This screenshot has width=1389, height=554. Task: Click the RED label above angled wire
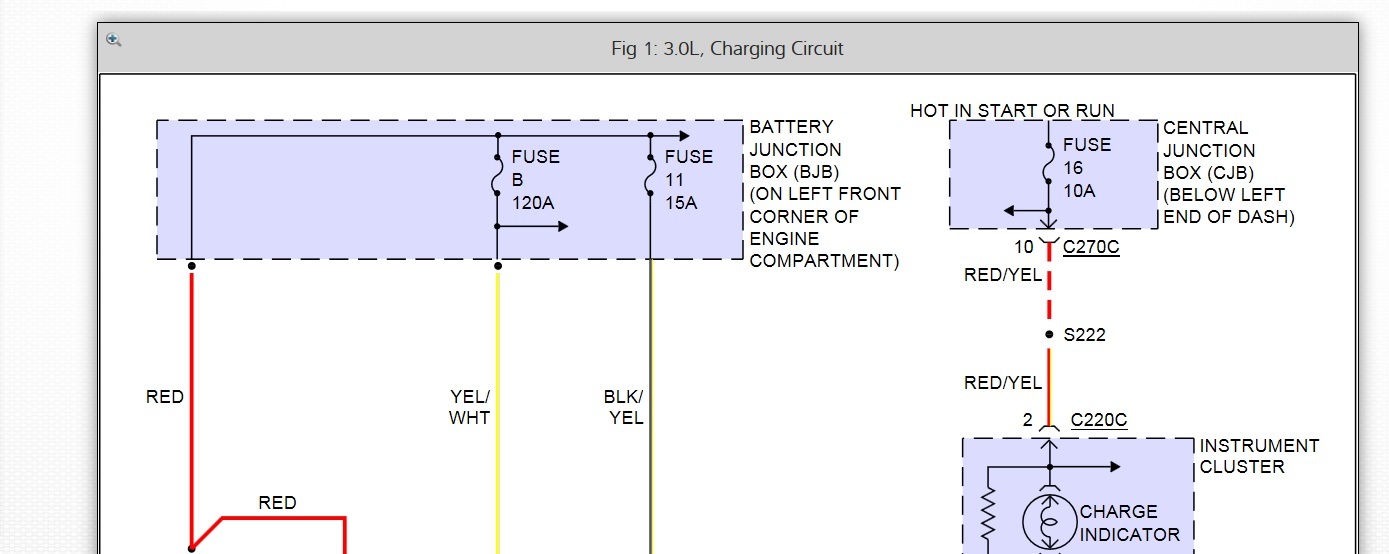click(277, 503)
